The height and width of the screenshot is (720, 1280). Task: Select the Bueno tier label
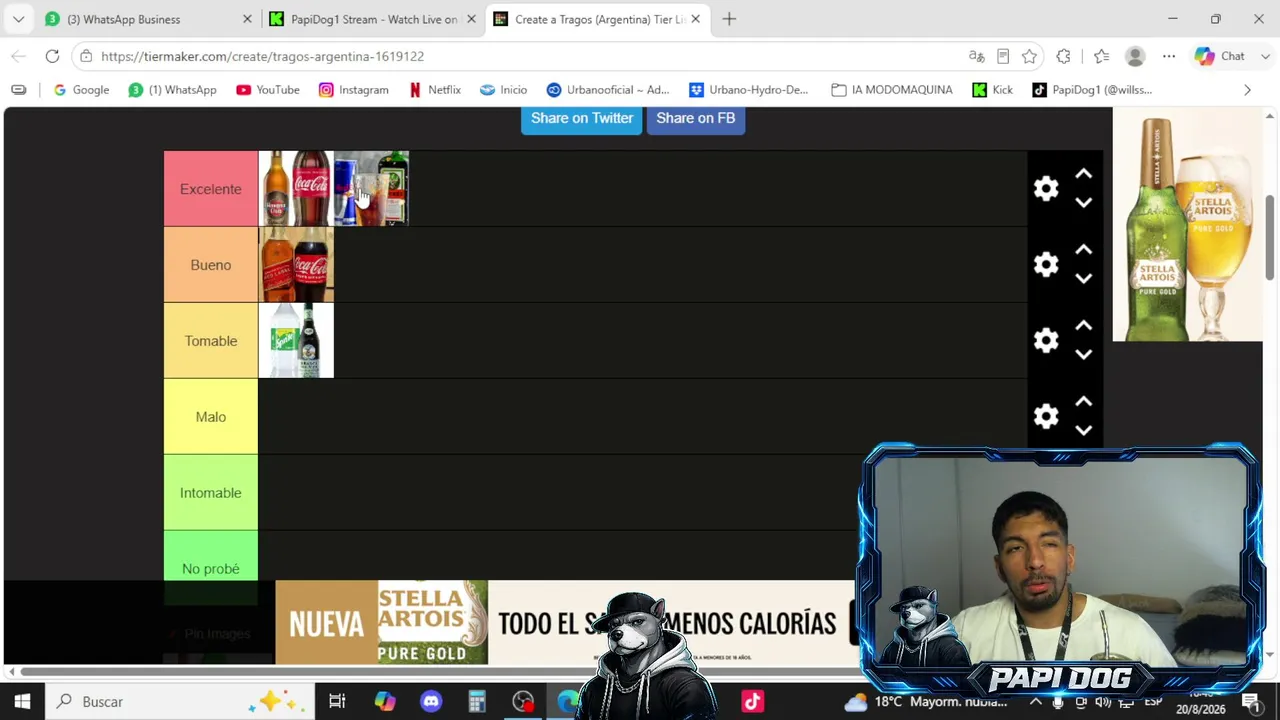211,265
